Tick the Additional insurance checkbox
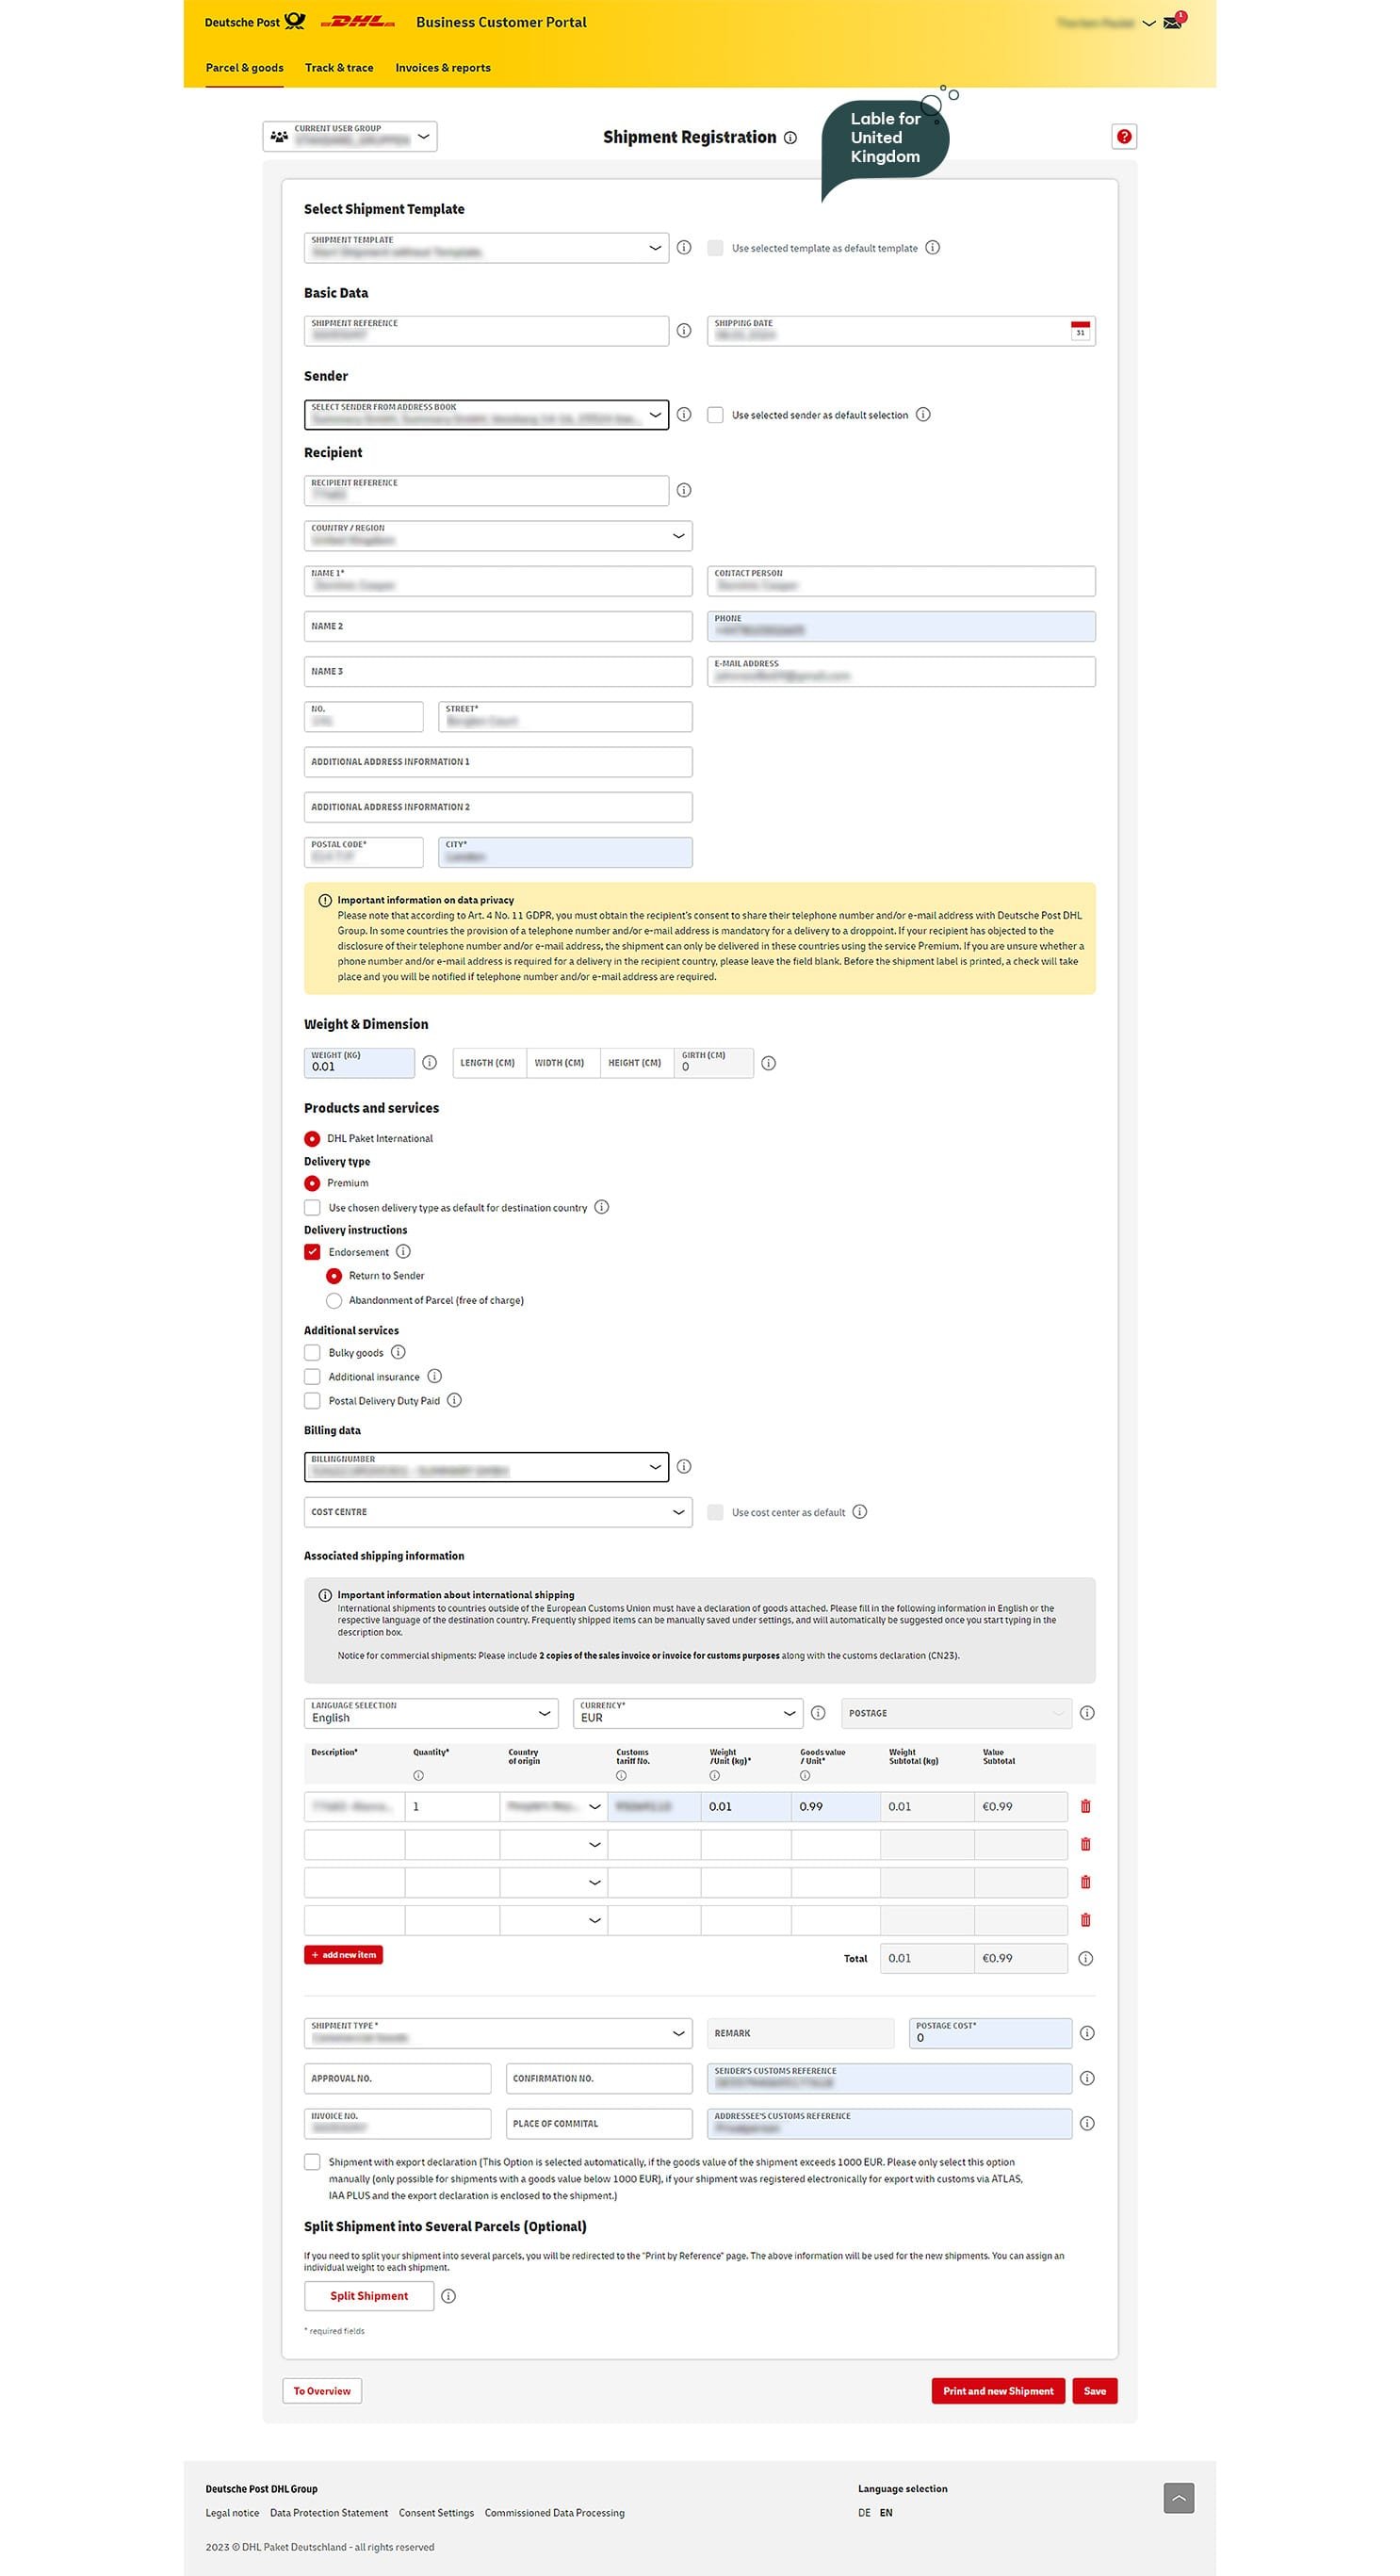 pyautogui.click(x=312, y=1377)
